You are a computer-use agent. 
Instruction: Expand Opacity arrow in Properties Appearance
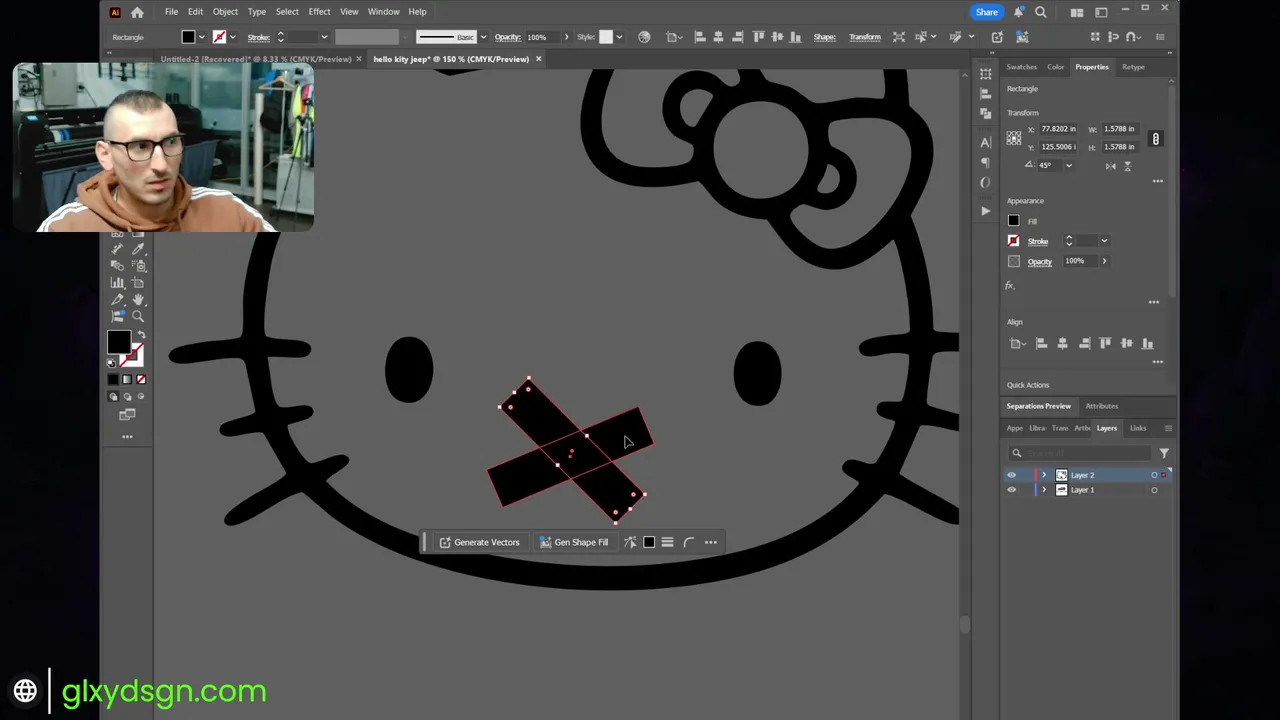click(1104, 261)
